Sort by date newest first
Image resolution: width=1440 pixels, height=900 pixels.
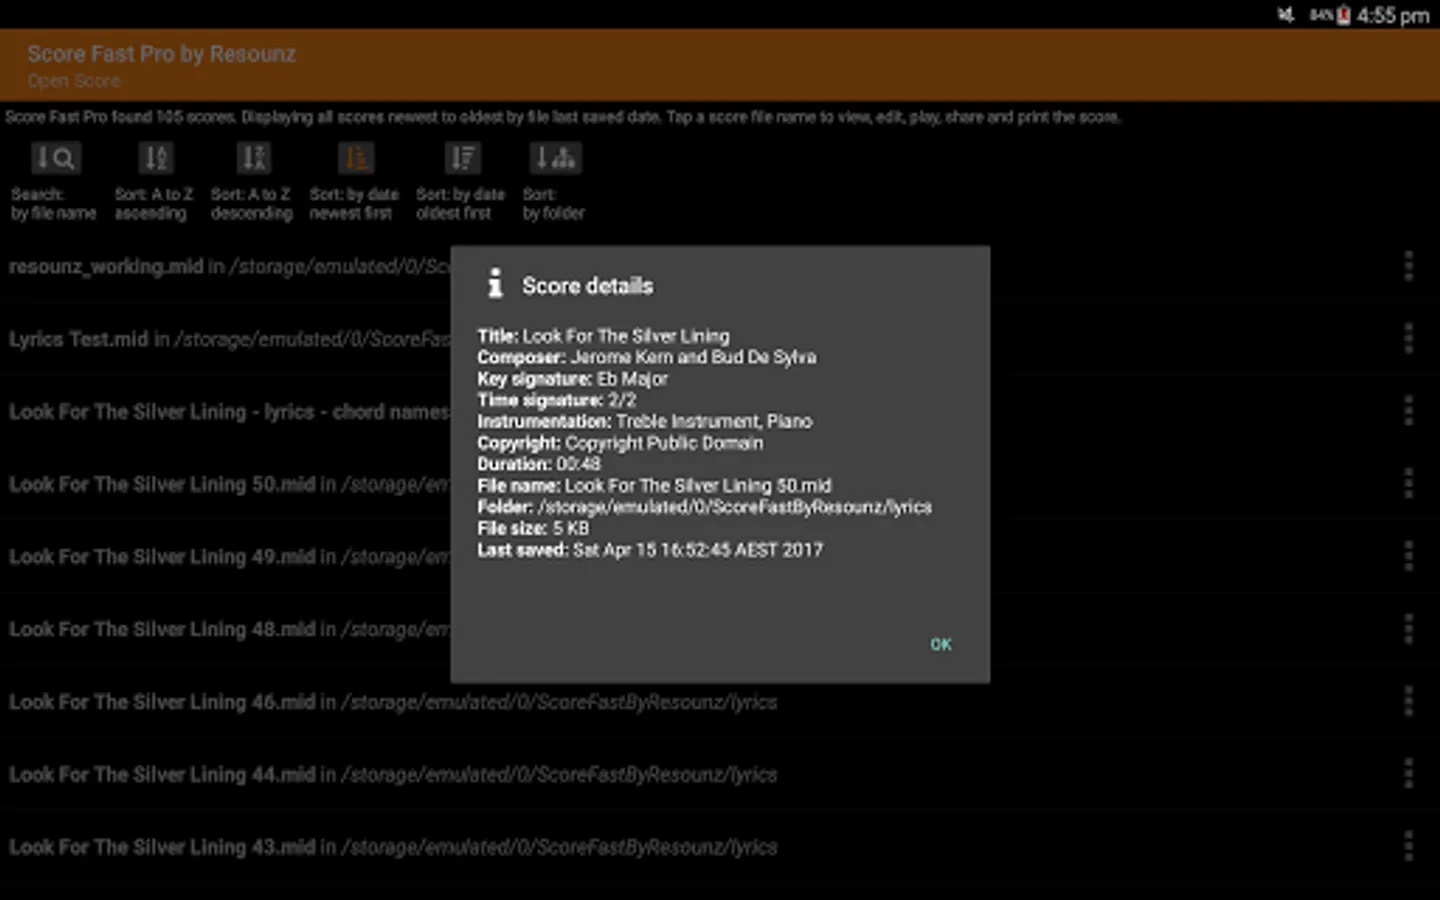[x=355, y=158]
